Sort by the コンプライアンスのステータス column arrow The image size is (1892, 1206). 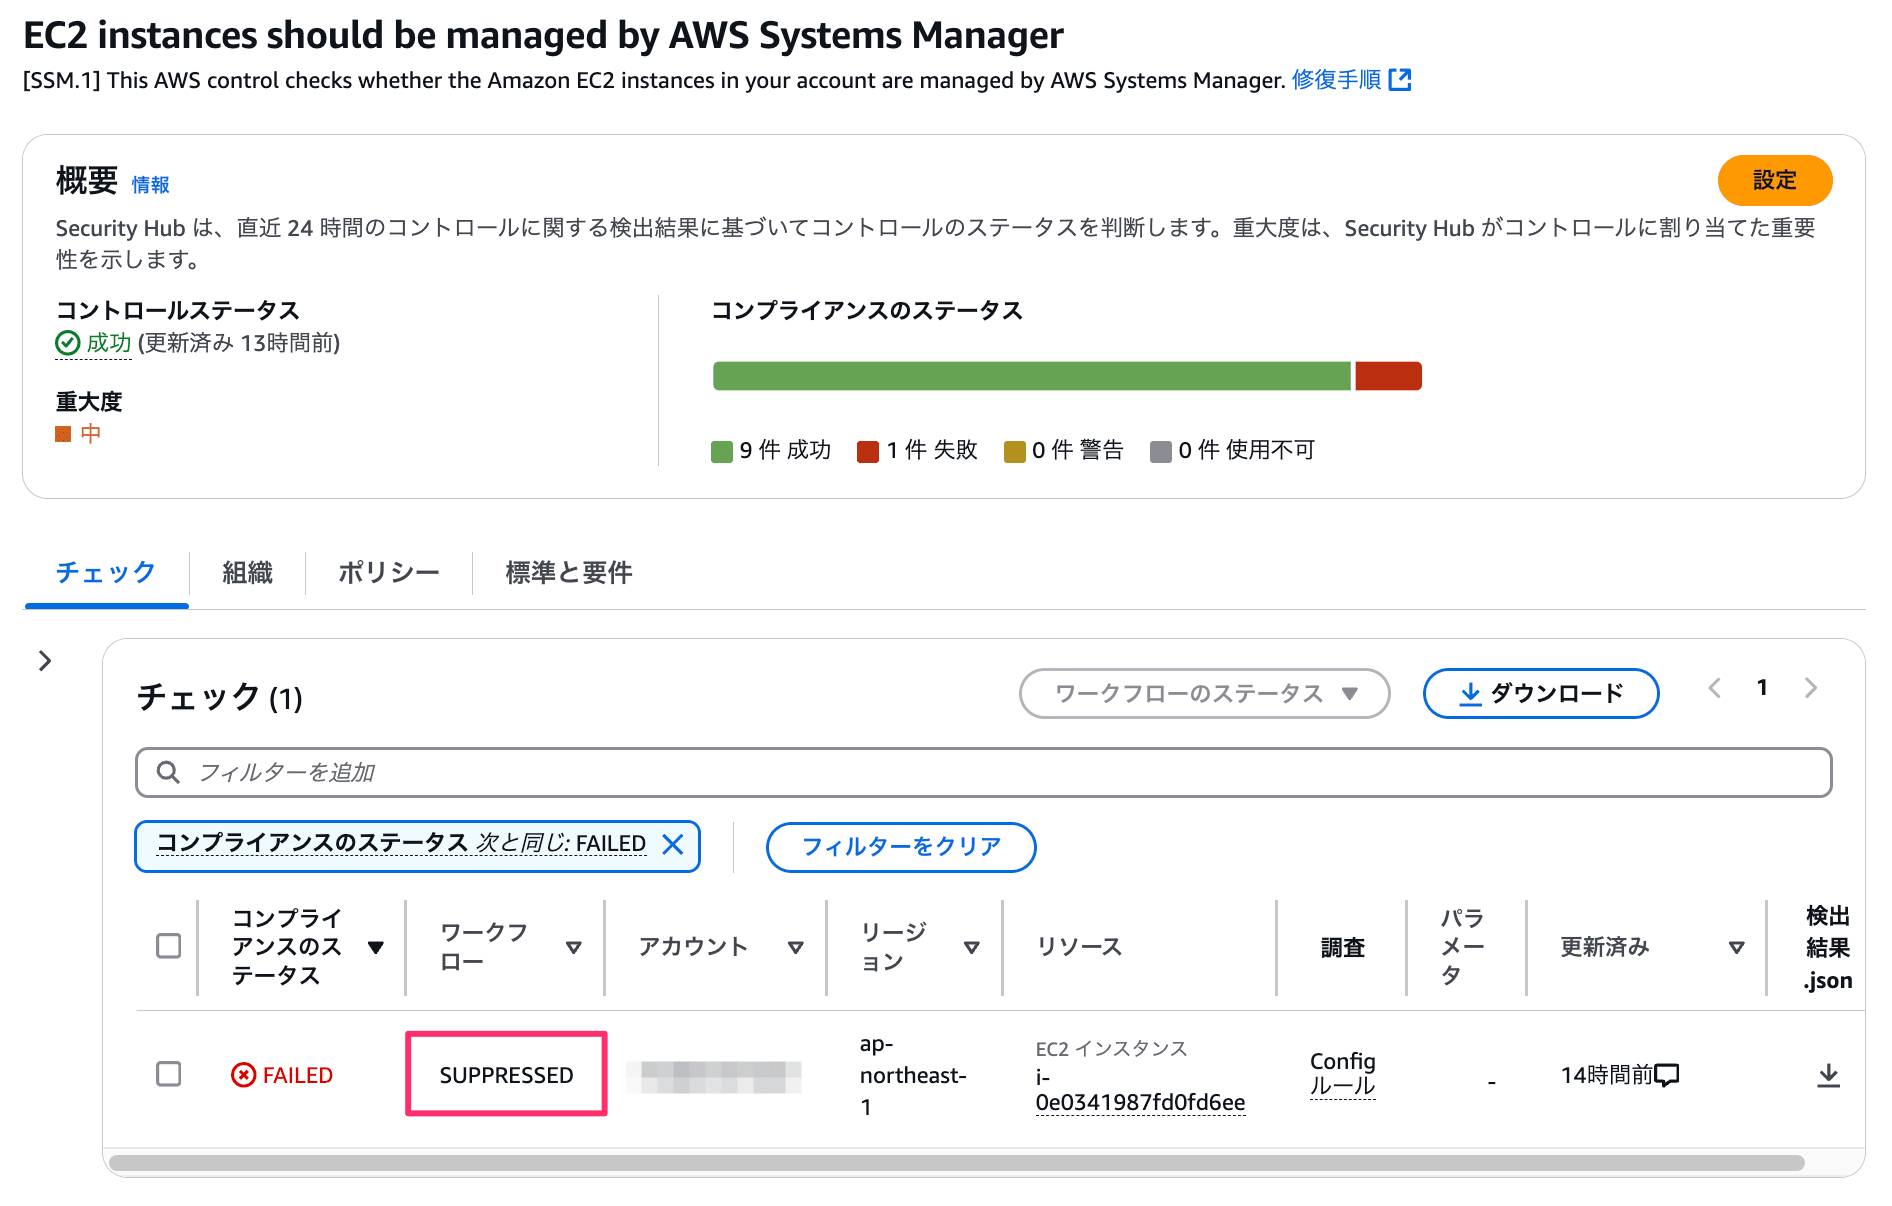[376, 947]
